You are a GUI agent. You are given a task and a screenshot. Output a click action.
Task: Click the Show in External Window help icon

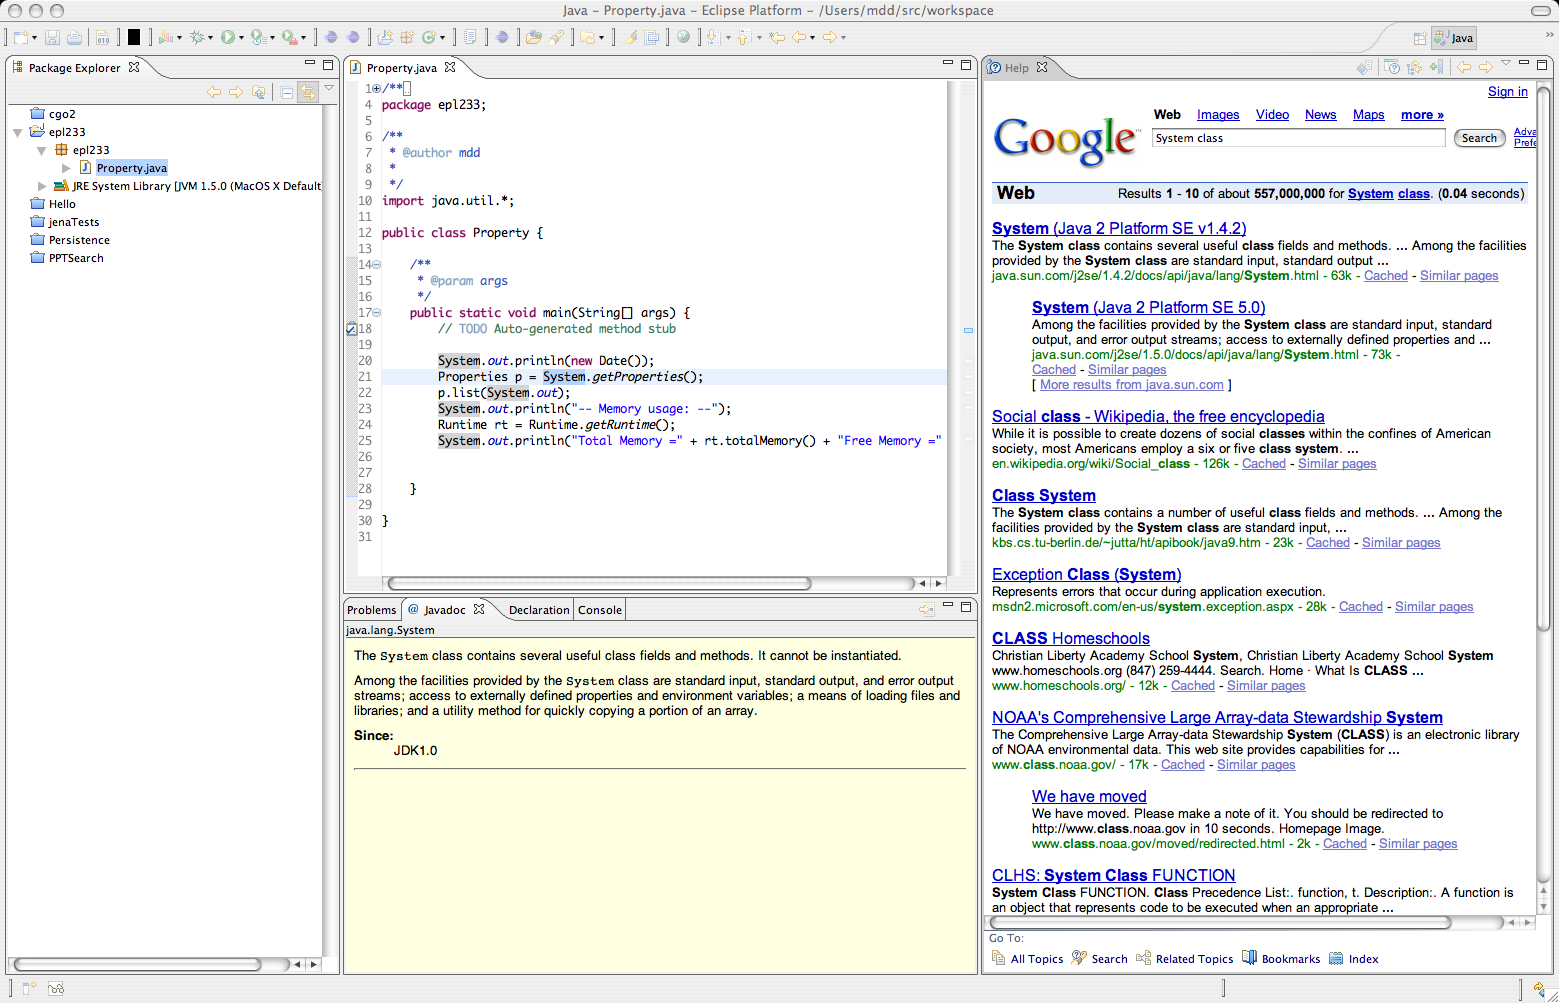tap(1392, 67)
